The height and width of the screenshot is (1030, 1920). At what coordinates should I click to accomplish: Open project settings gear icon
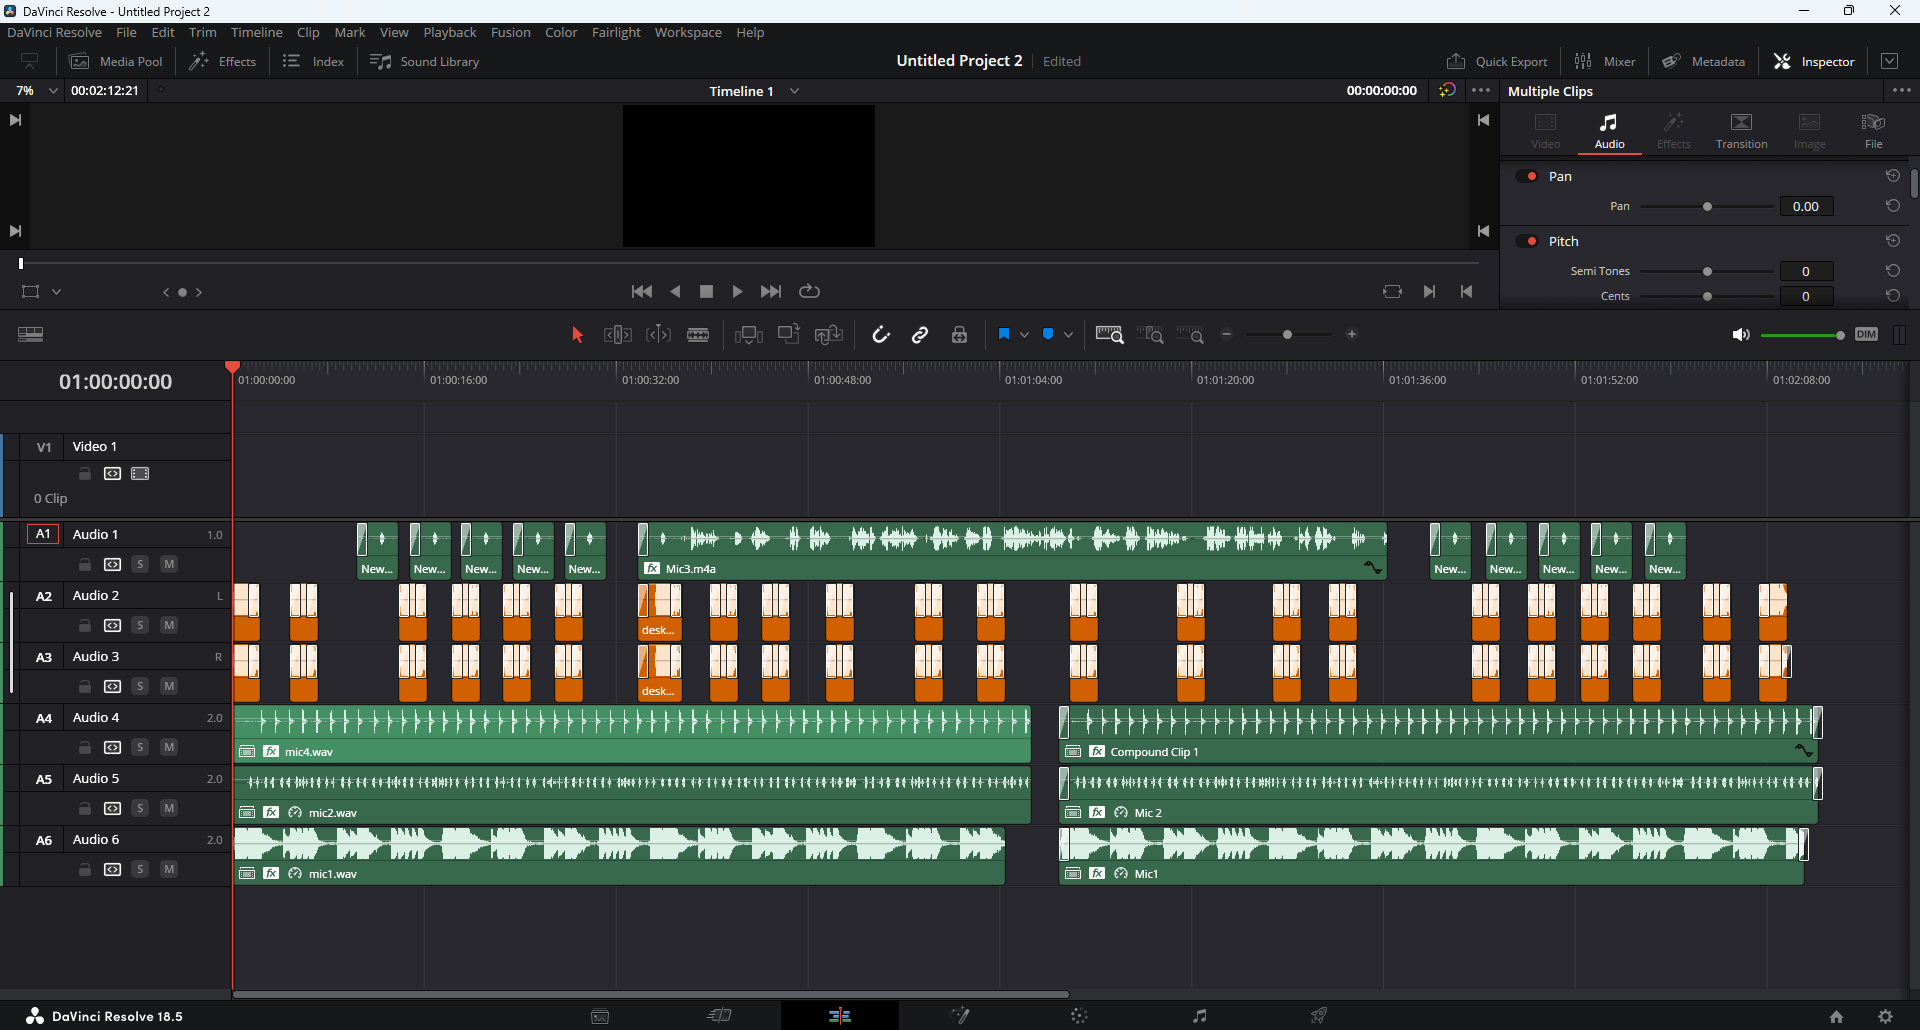[1885, 1016]
